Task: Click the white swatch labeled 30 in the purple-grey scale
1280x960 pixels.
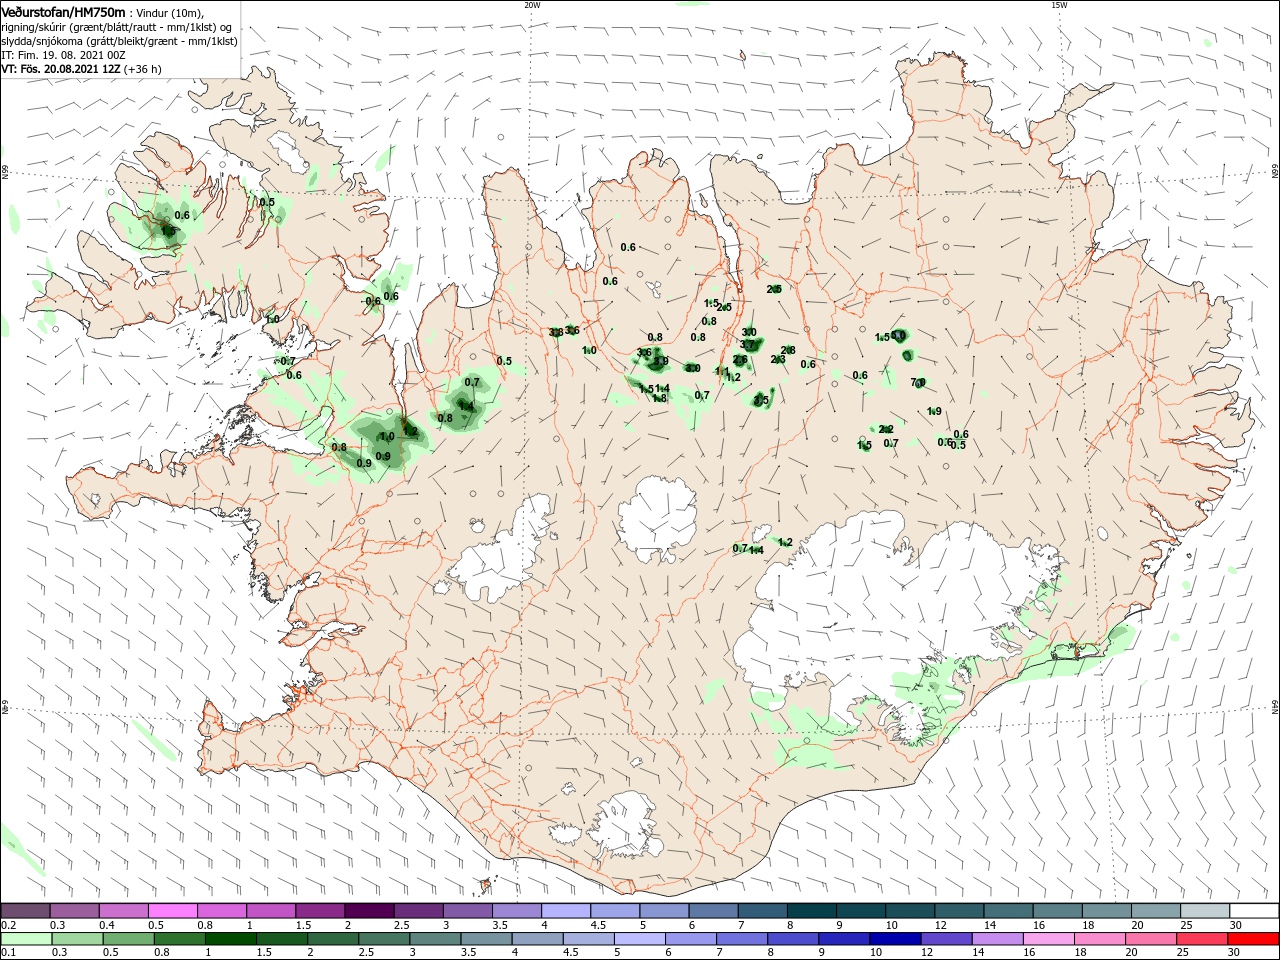Action: [x=1254, y=910]
